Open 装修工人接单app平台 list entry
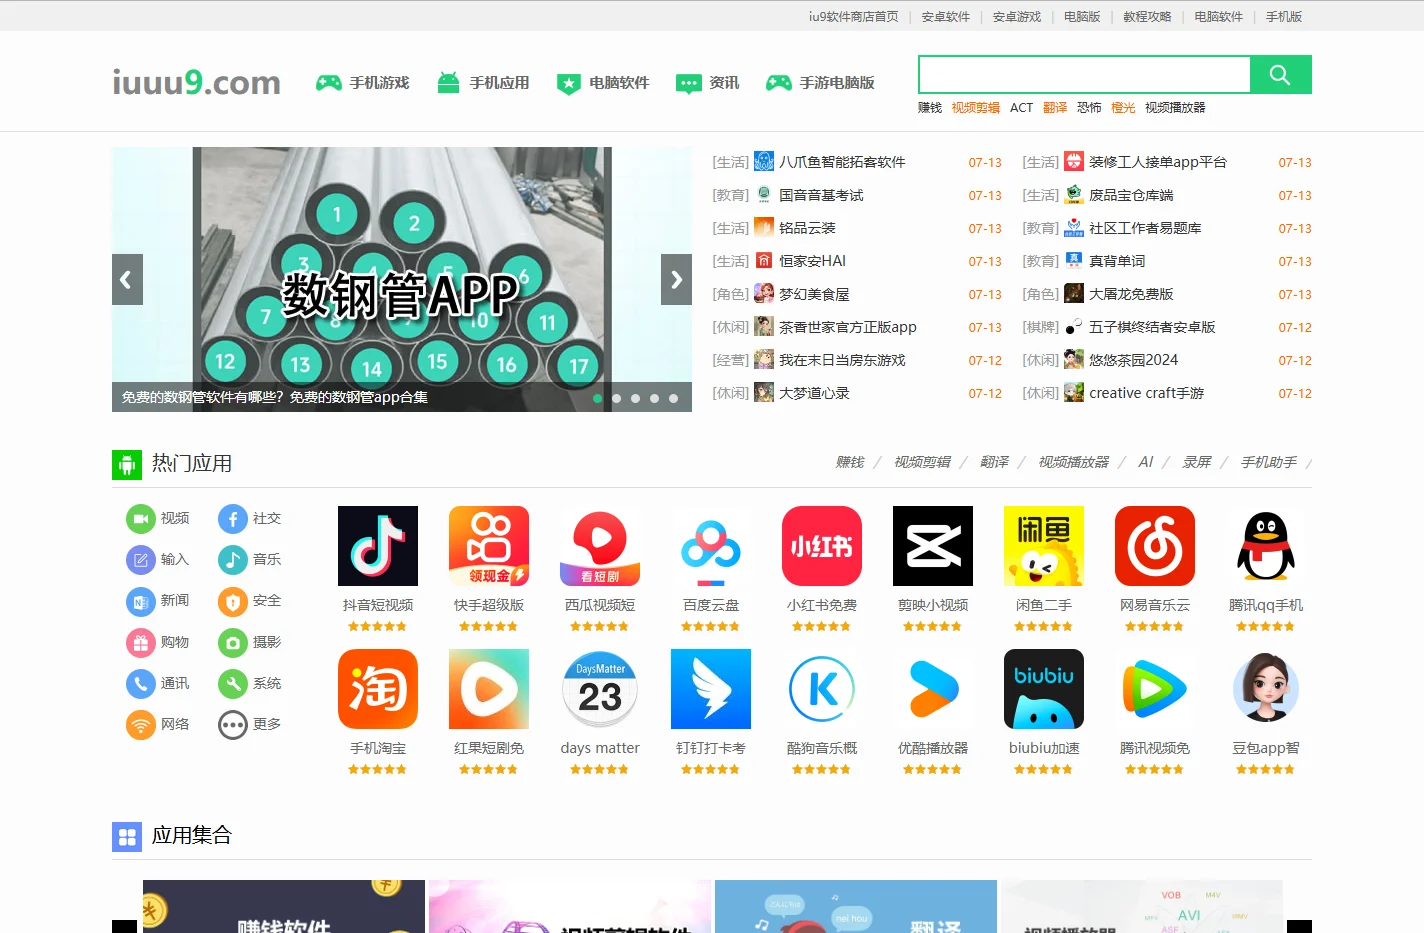1424x933 pixels. pos(1158,162)
